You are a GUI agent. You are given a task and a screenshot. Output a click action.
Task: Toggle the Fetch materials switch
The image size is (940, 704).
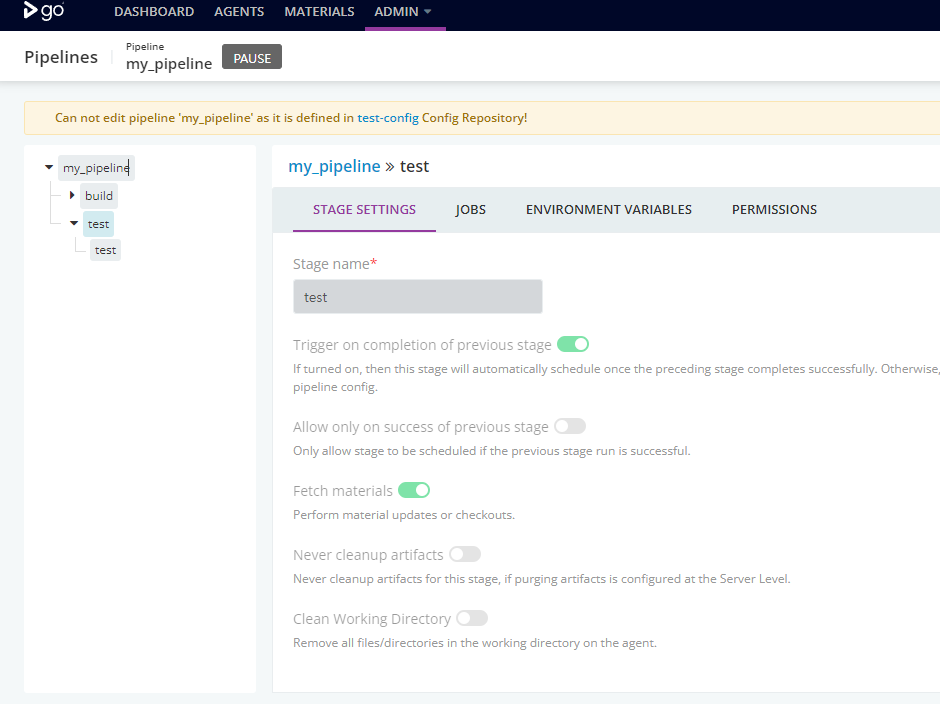[414, 491]
